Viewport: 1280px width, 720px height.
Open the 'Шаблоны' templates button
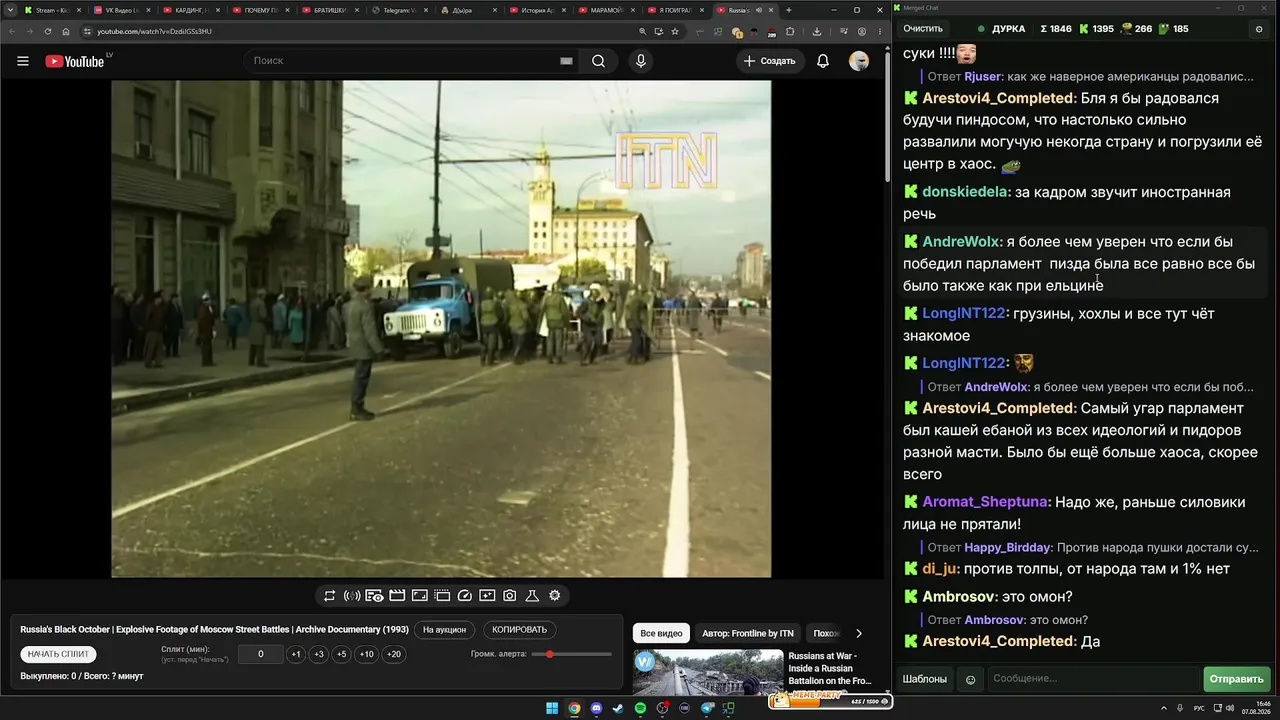click(x=925, y=679)
